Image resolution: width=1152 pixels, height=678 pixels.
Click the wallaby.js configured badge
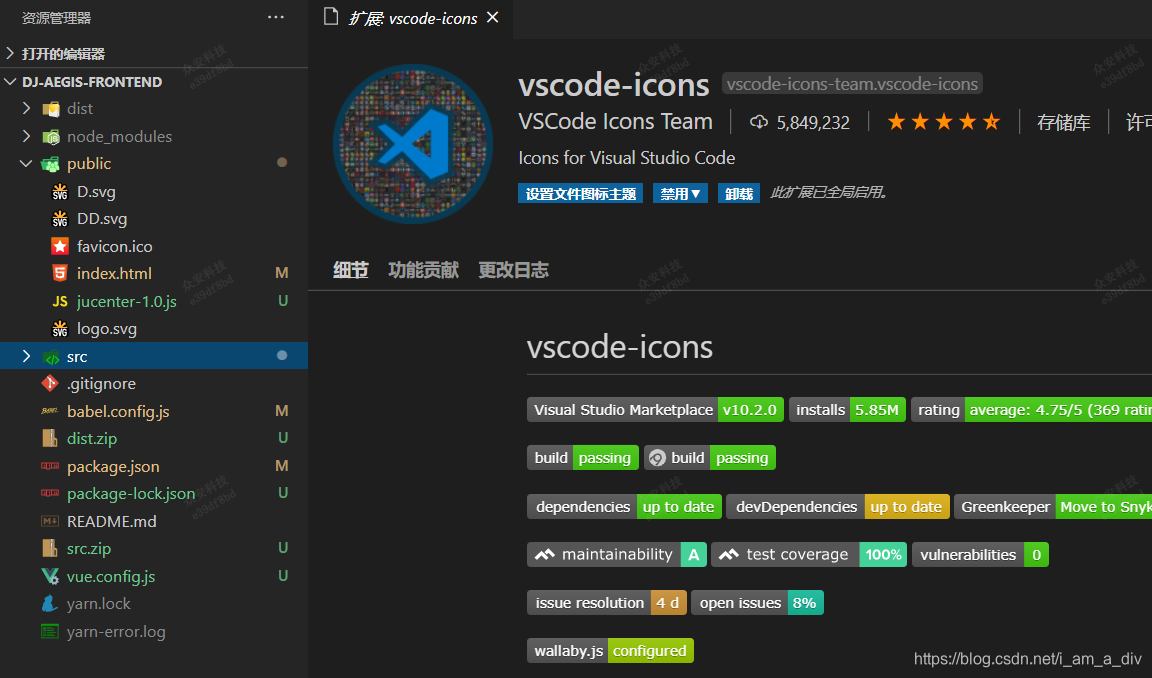click(x=610, y=651)
